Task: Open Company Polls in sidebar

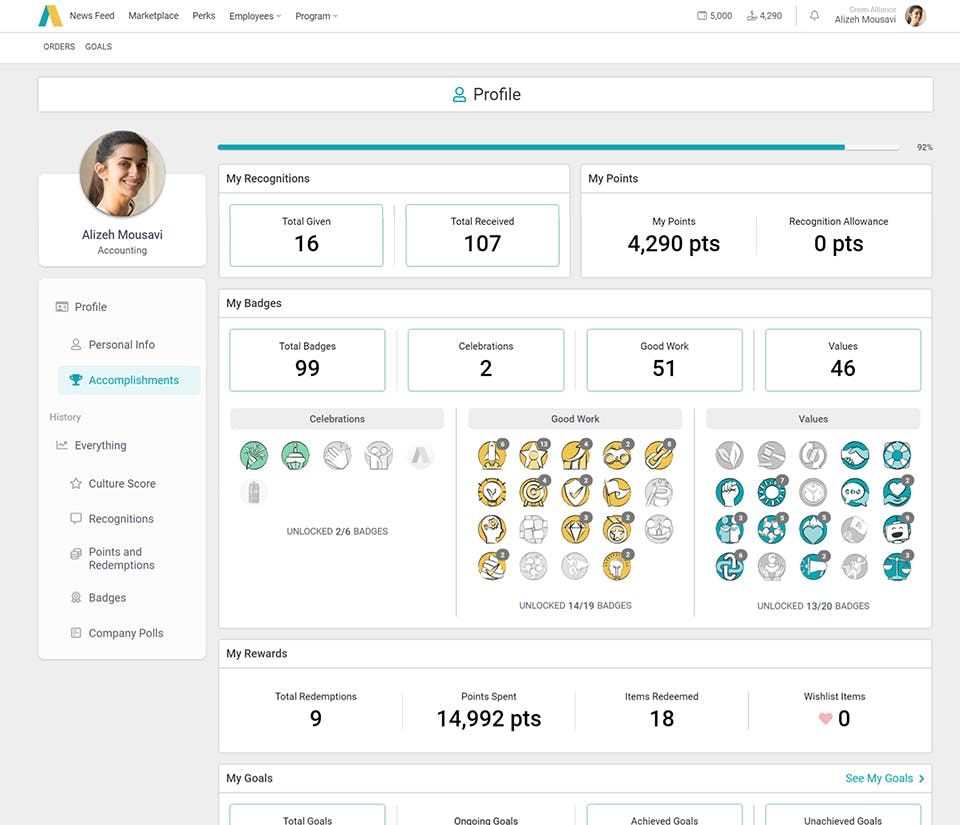Action: 126,633
